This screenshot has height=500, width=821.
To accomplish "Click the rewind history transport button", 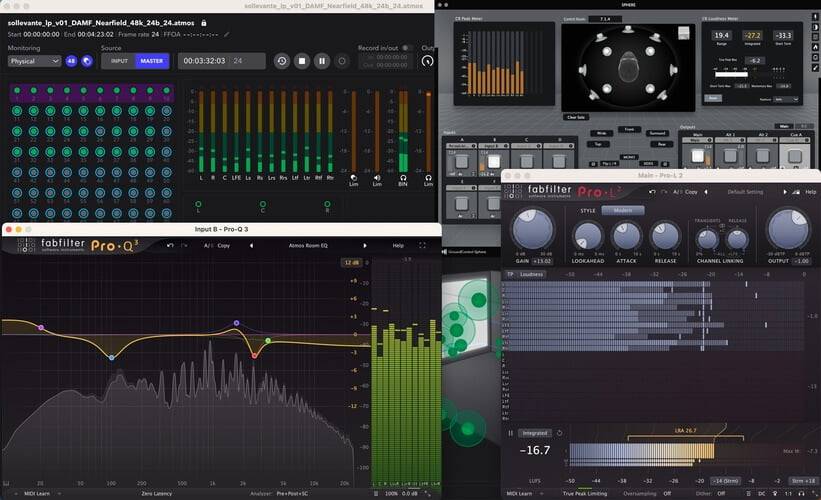I will coord(282,61).
